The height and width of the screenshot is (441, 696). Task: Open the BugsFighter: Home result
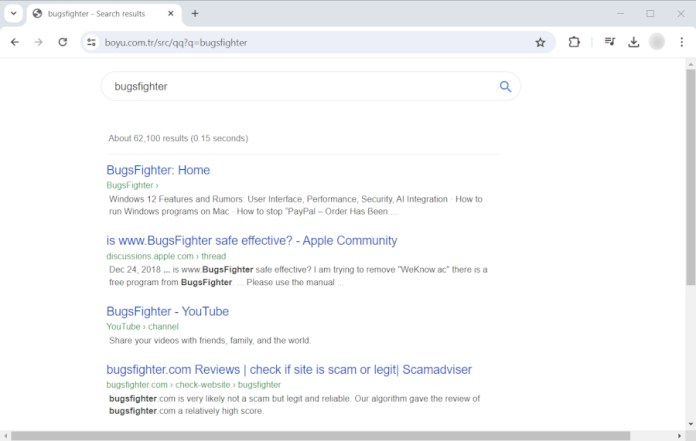158,170
